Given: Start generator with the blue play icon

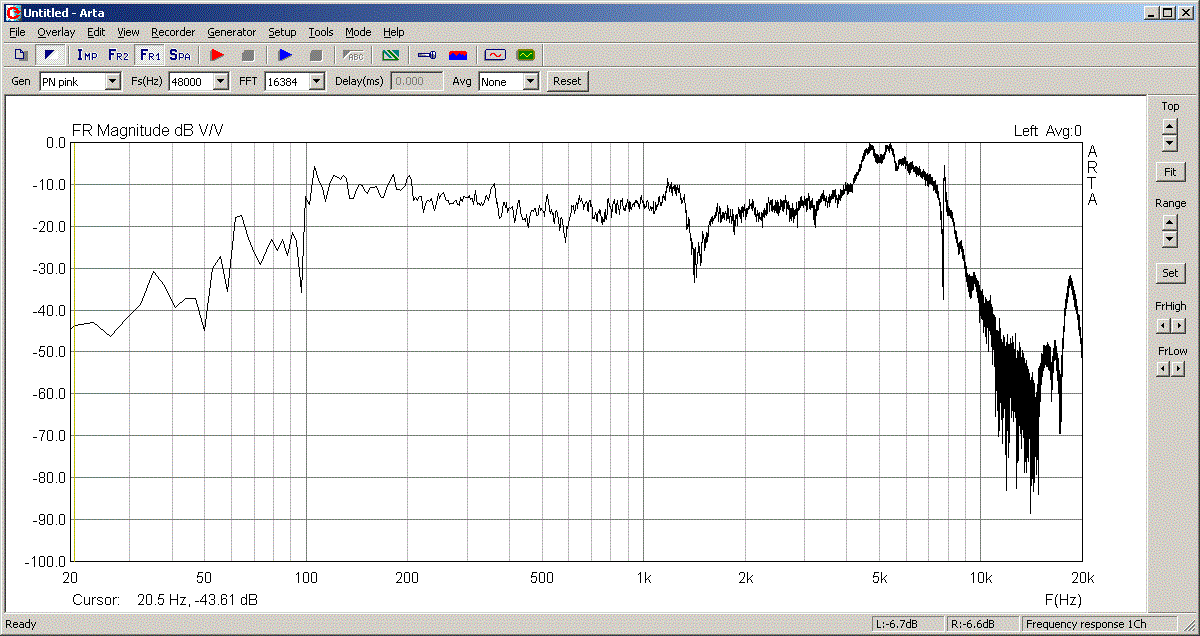Looking at the screenshot, I should pos(285,55).
